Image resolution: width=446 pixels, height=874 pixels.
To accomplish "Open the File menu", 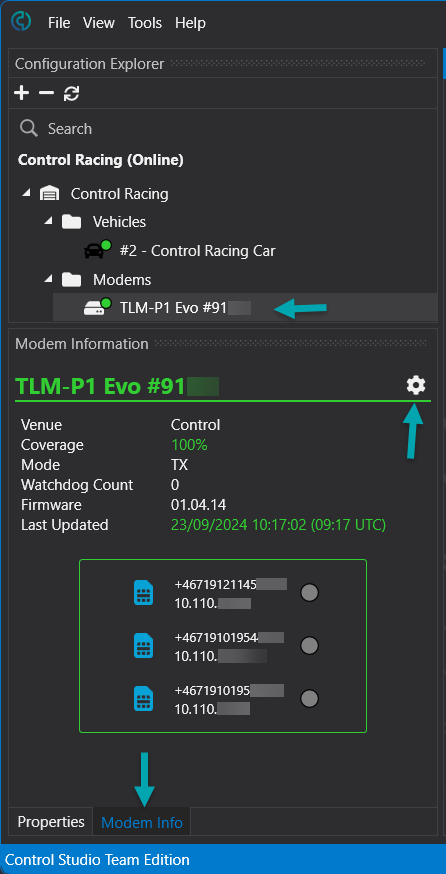I will tap(59, 23).
